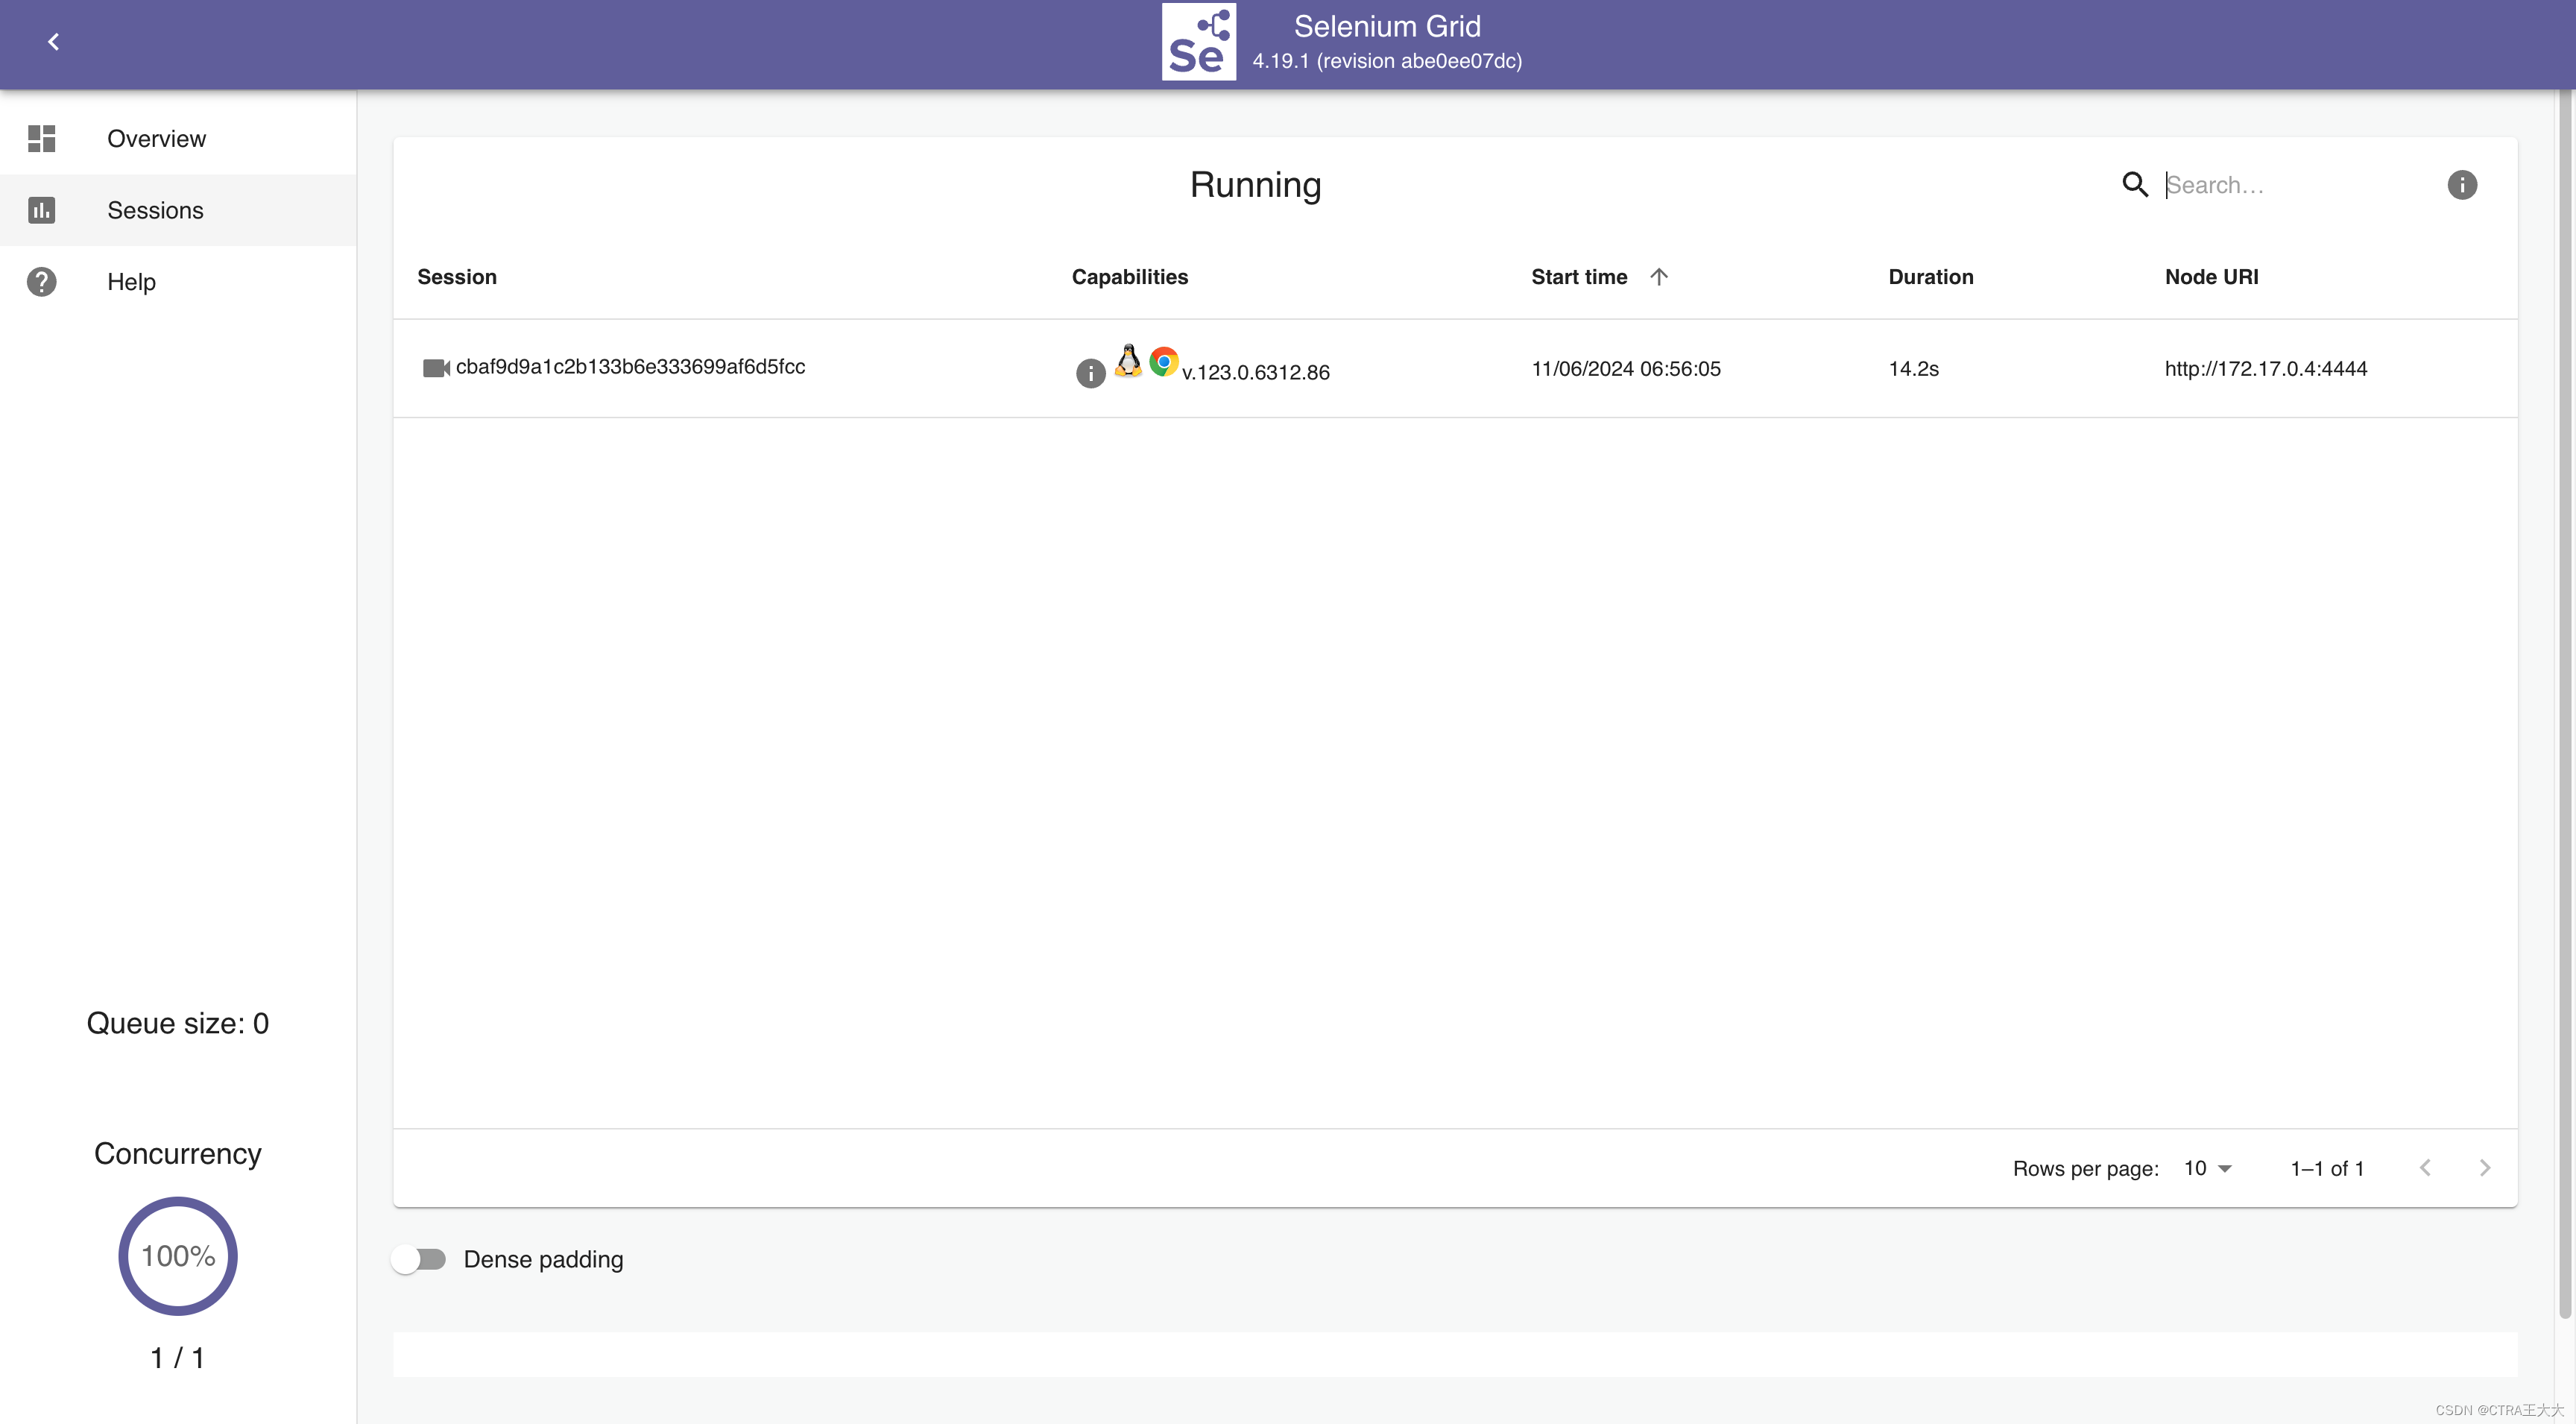
Task: Click the Help question mark icon
Action: [42, 282]
